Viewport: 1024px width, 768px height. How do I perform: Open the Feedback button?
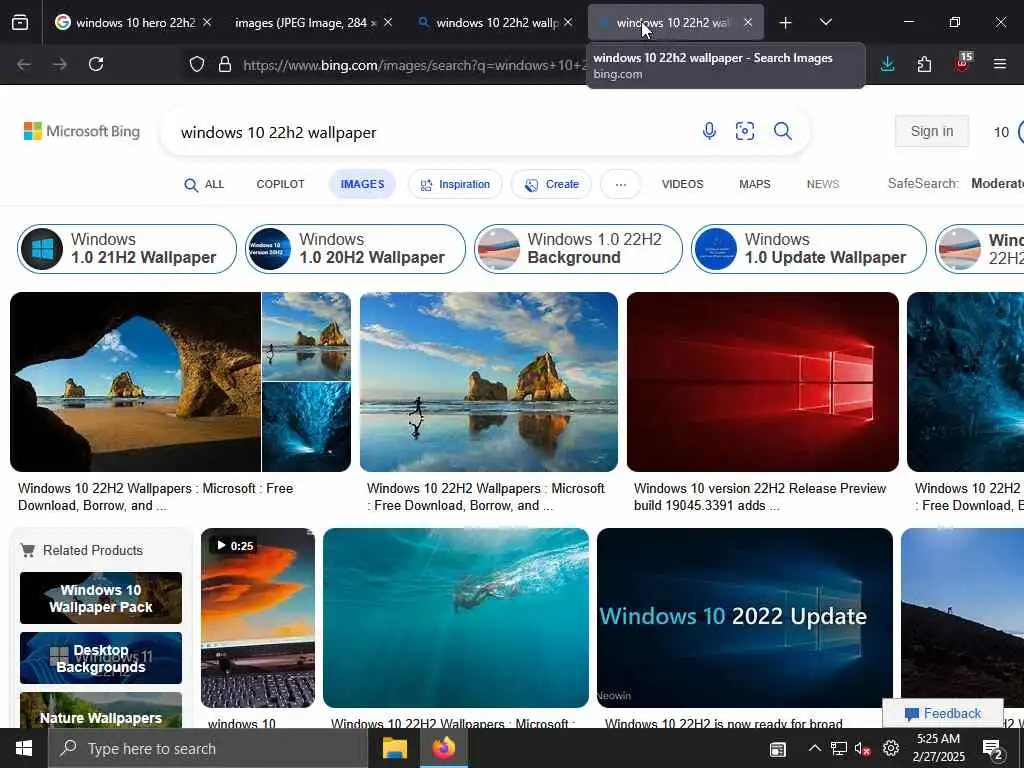click(943, 713)
